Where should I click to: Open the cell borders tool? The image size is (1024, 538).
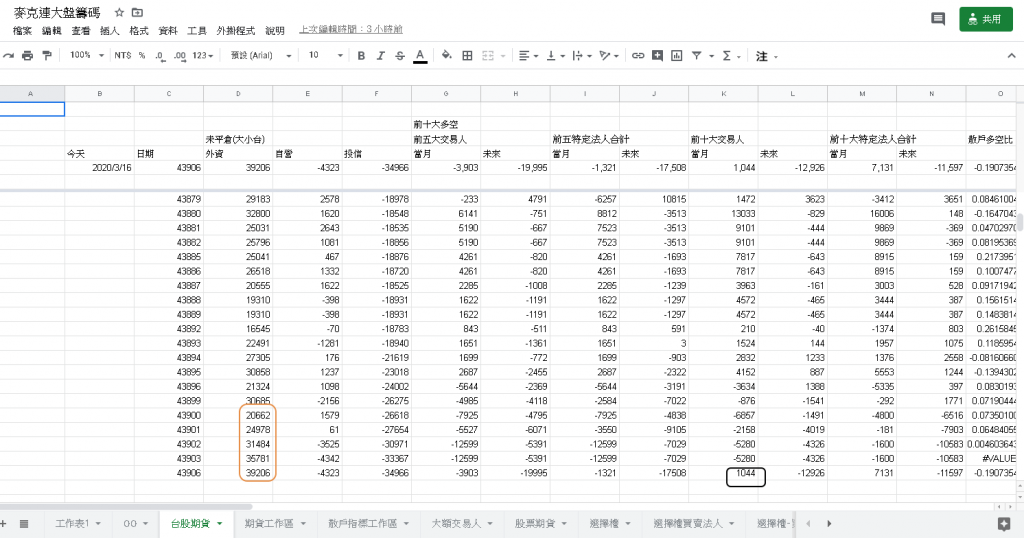point(467,56)
